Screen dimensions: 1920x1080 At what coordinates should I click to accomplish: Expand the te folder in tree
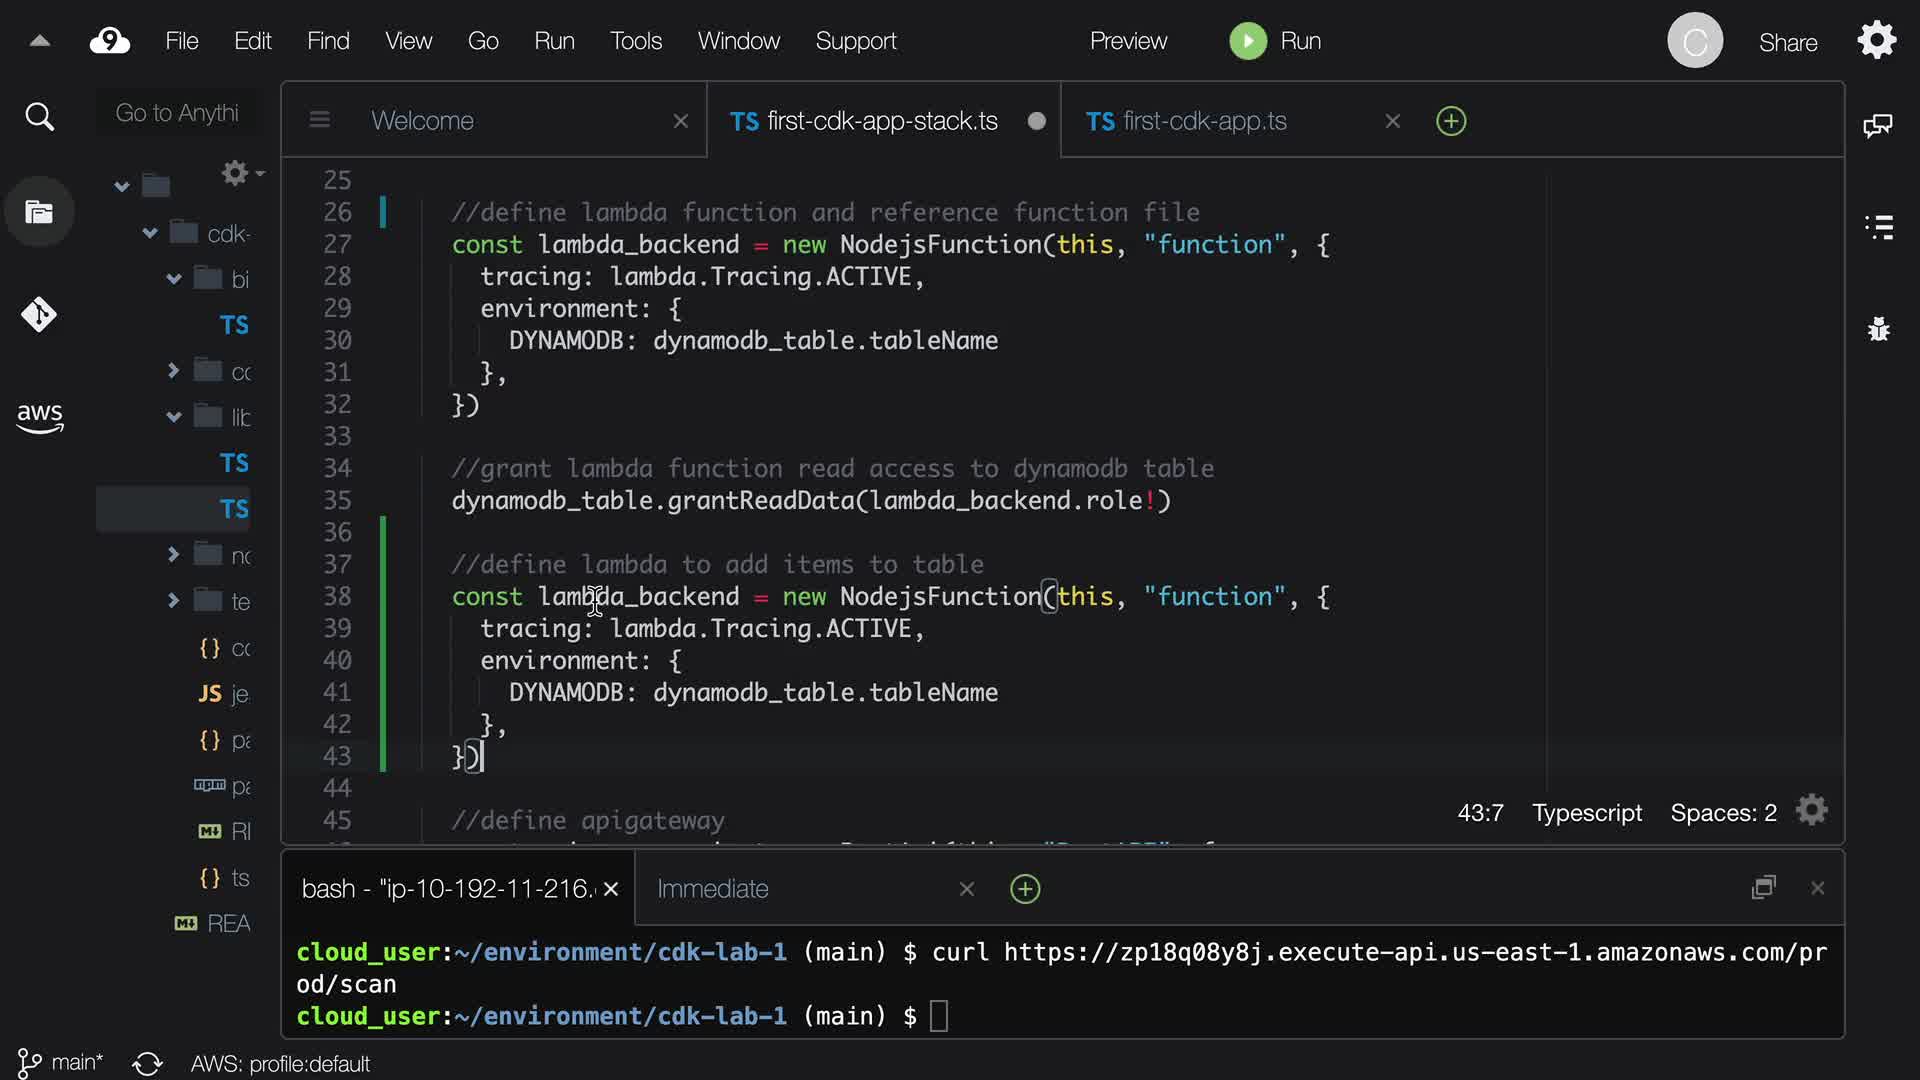pyautogui.click(x=174, y=601)
